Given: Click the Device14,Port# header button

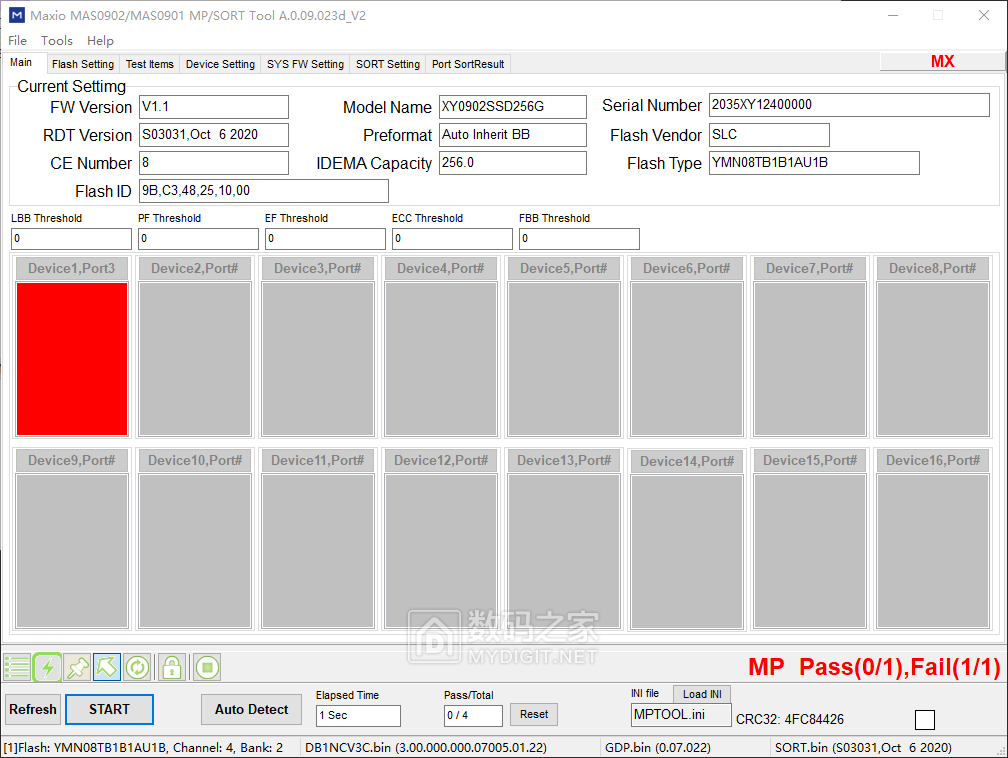Looking at the screenshot, I should coord(687,461).
